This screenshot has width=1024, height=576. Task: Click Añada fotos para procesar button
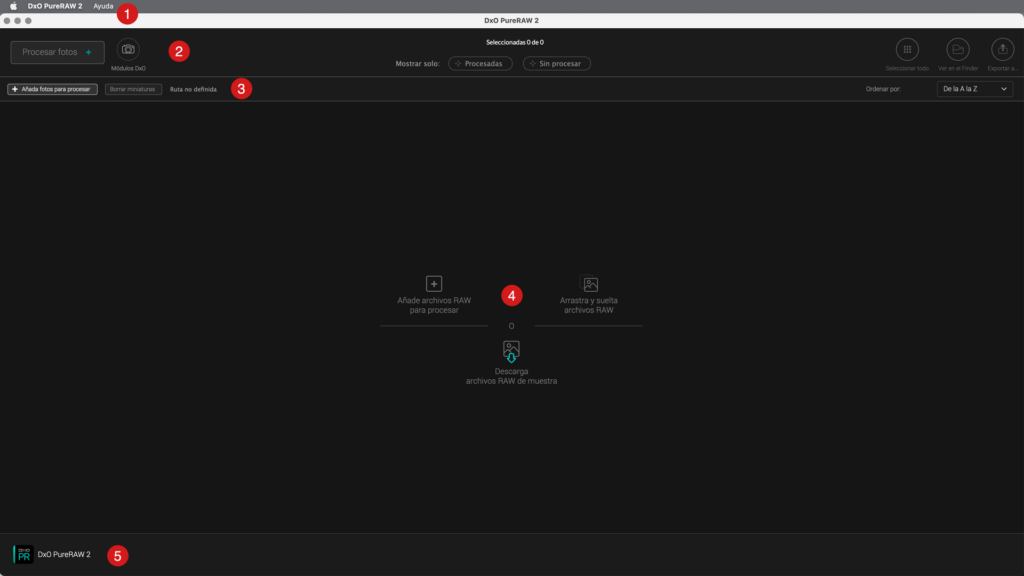(52, 89)
